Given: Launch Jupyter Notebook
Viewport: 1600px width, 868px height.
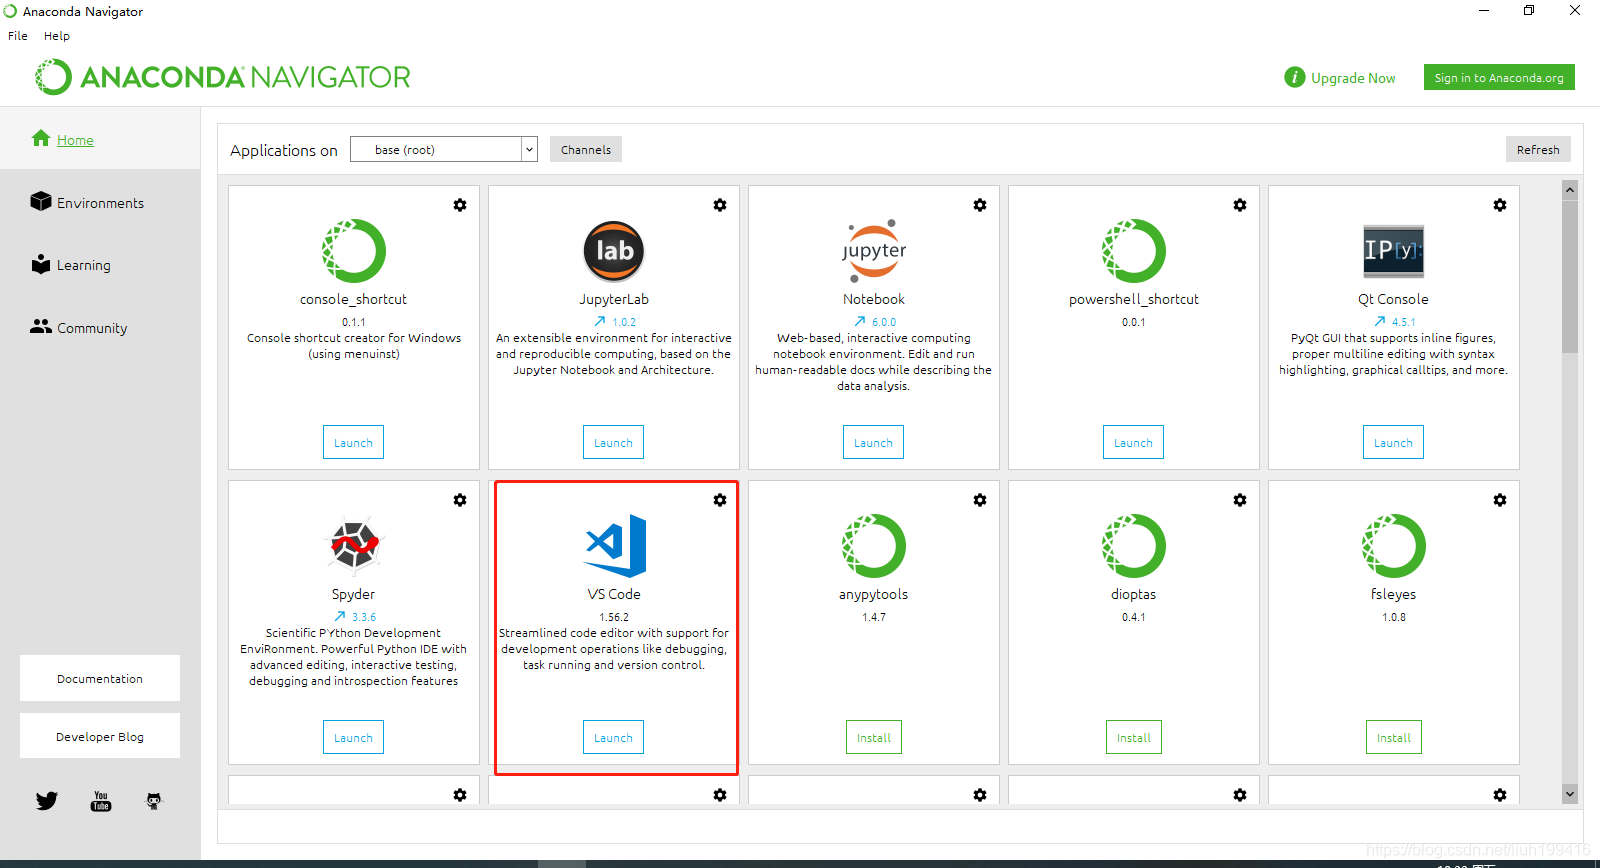Looking at the screenshot, I should (873, 442).
